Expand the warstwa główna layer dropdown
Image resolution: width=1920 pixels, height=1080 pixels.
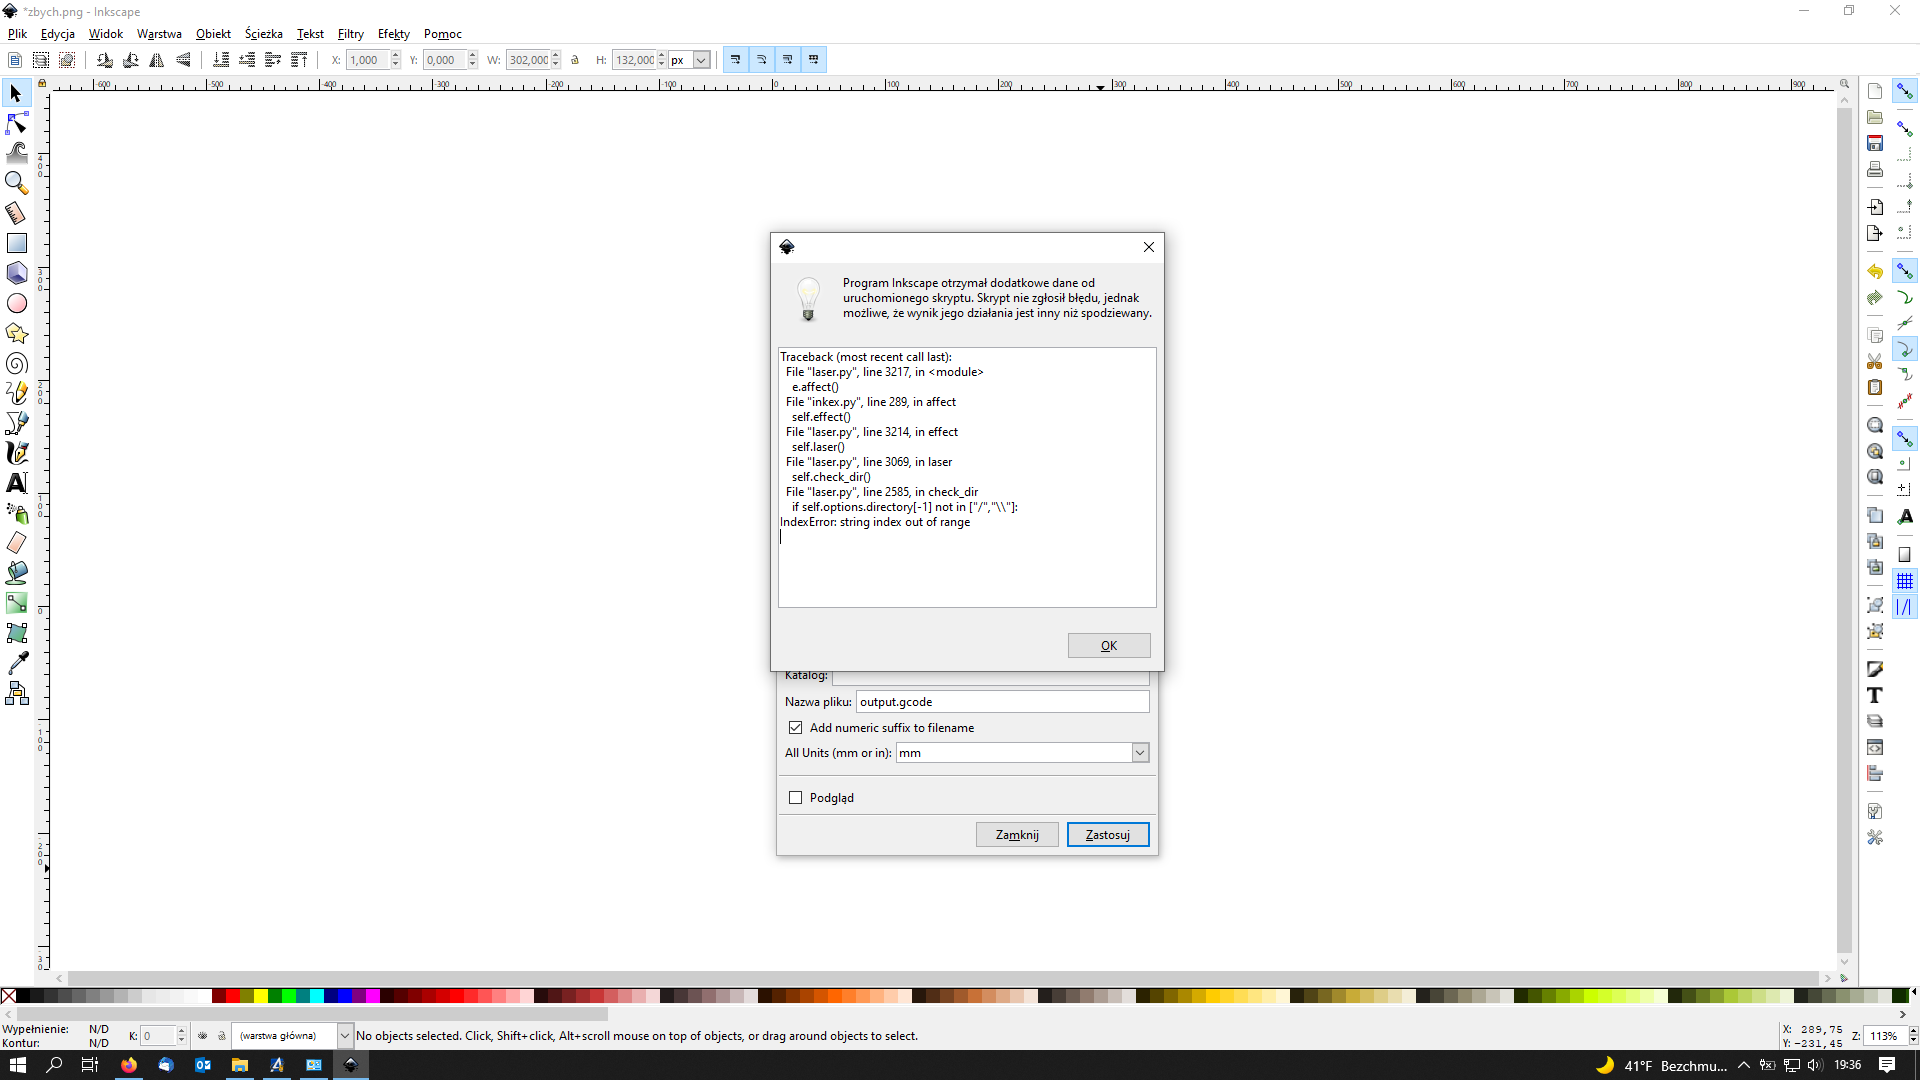pos(344,1036)
